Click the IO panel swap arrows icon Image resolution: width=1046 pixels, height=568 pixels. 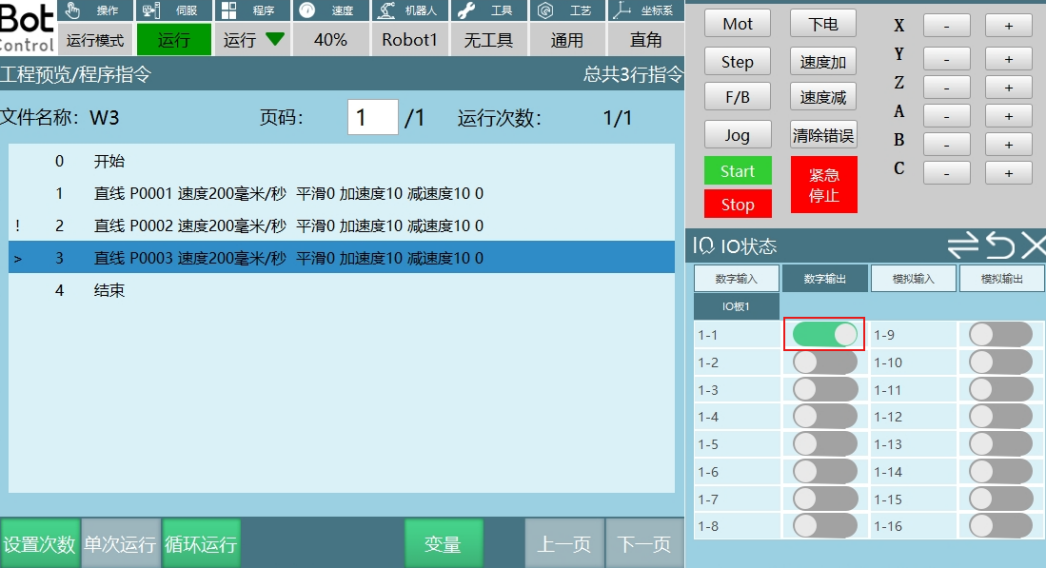click(963, 245)
